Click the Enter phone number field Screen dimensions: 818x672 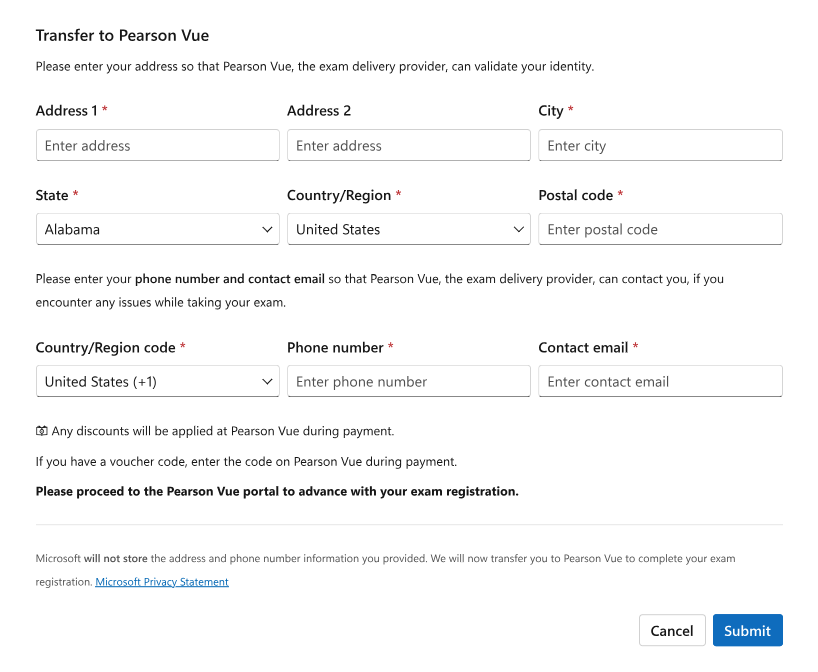[408, 381]
